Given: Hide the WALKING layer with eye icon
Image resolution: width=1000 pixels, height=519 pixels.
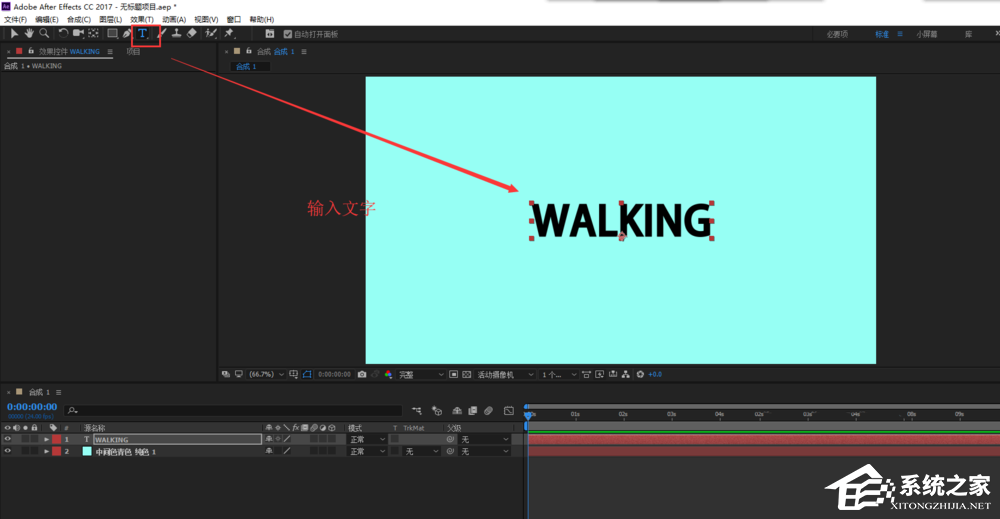Looking at the screenshot, I should [8, 439].
